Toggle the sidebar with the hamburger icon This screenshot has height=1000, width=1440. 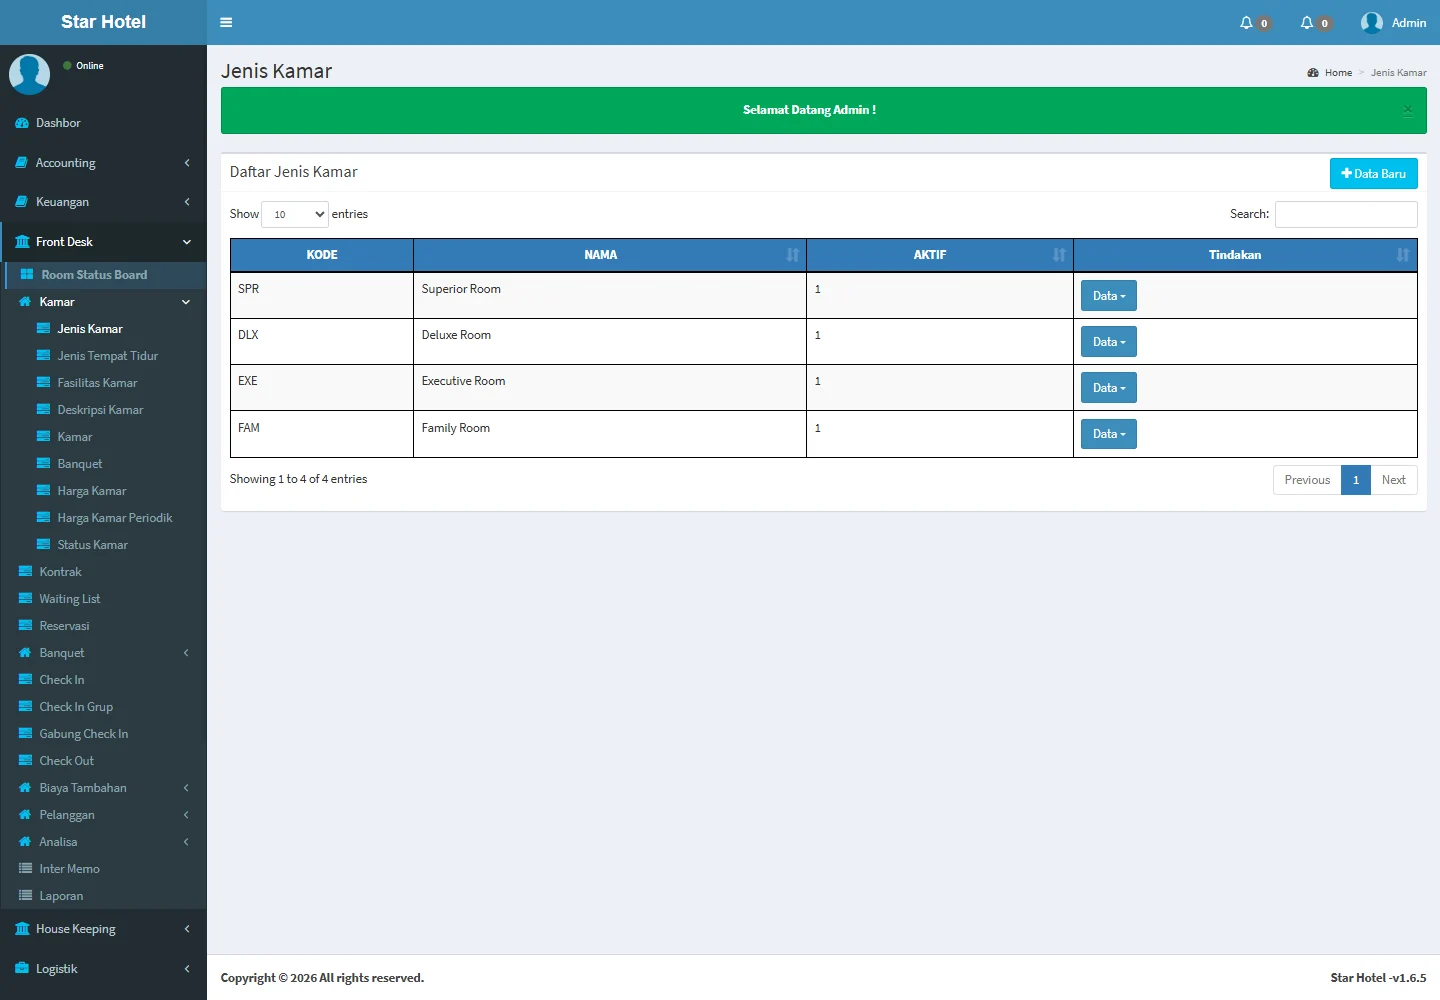pyautogui.click(x=226, y=22)
